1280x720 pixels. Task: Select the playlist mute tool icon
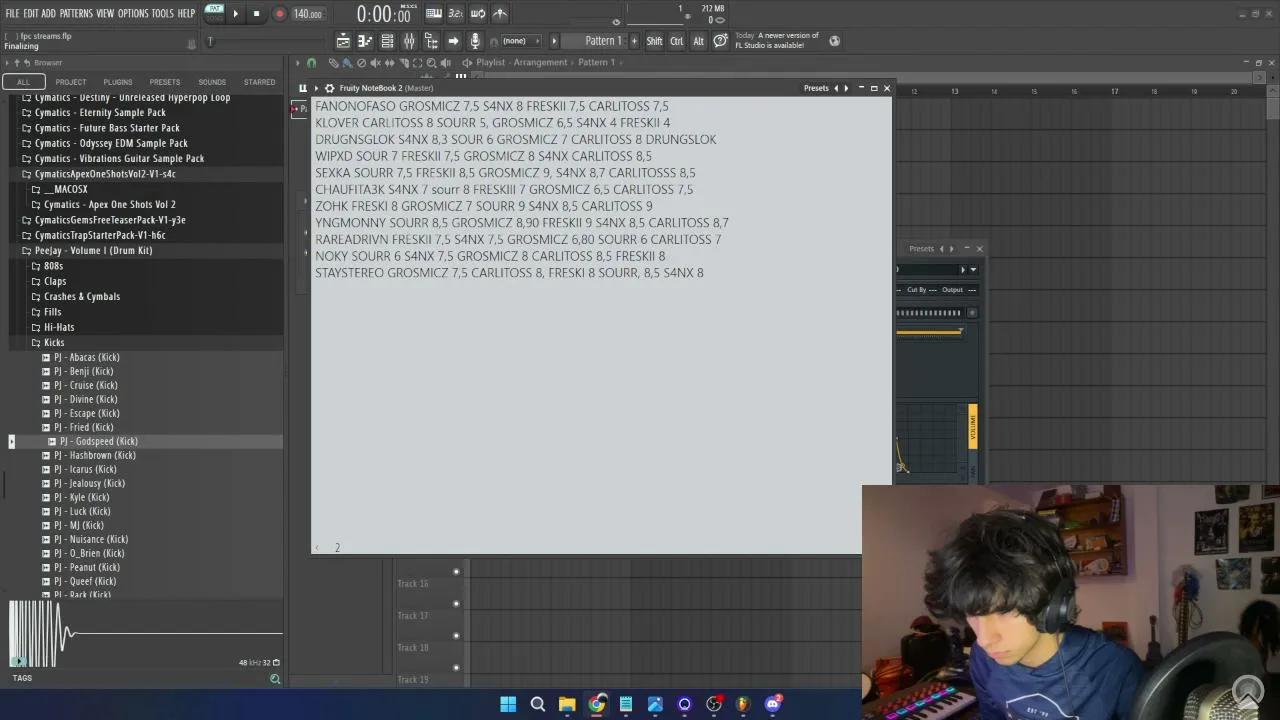tap(376, 62)
